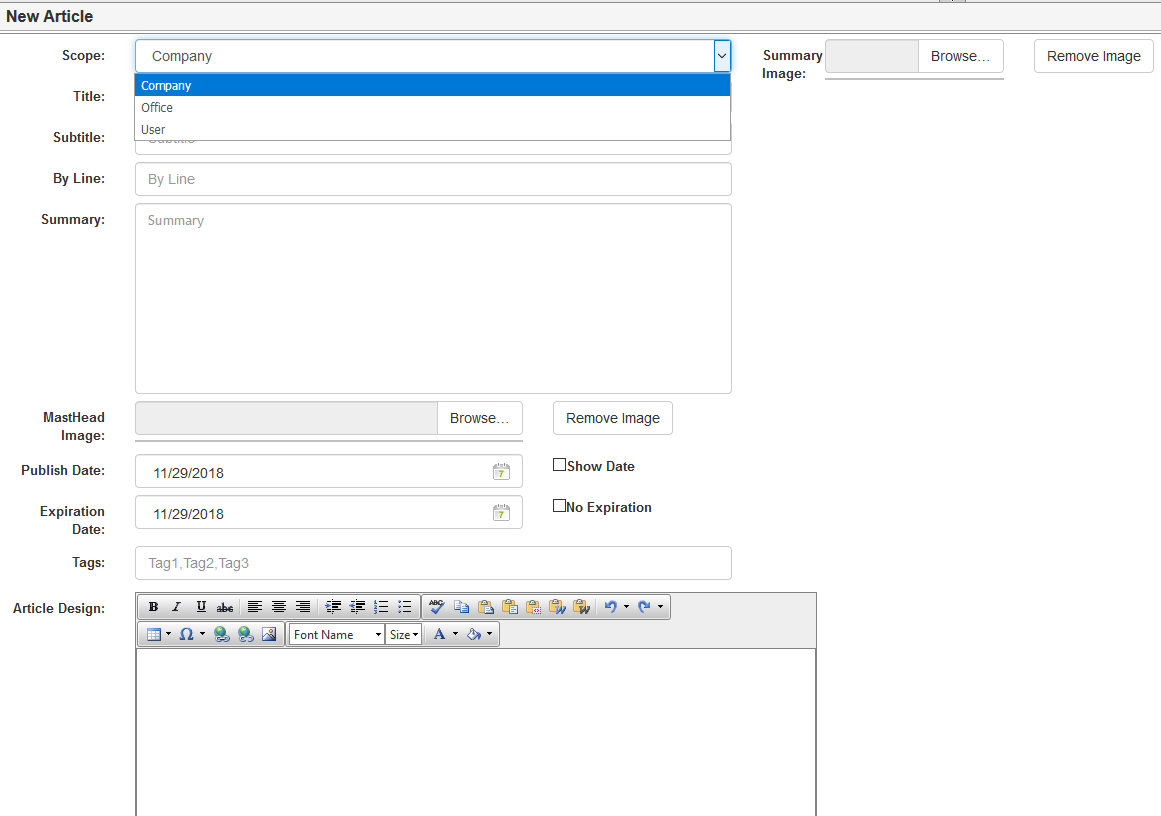
Task: Focus the Summary text area
Action: pos(433,298)
